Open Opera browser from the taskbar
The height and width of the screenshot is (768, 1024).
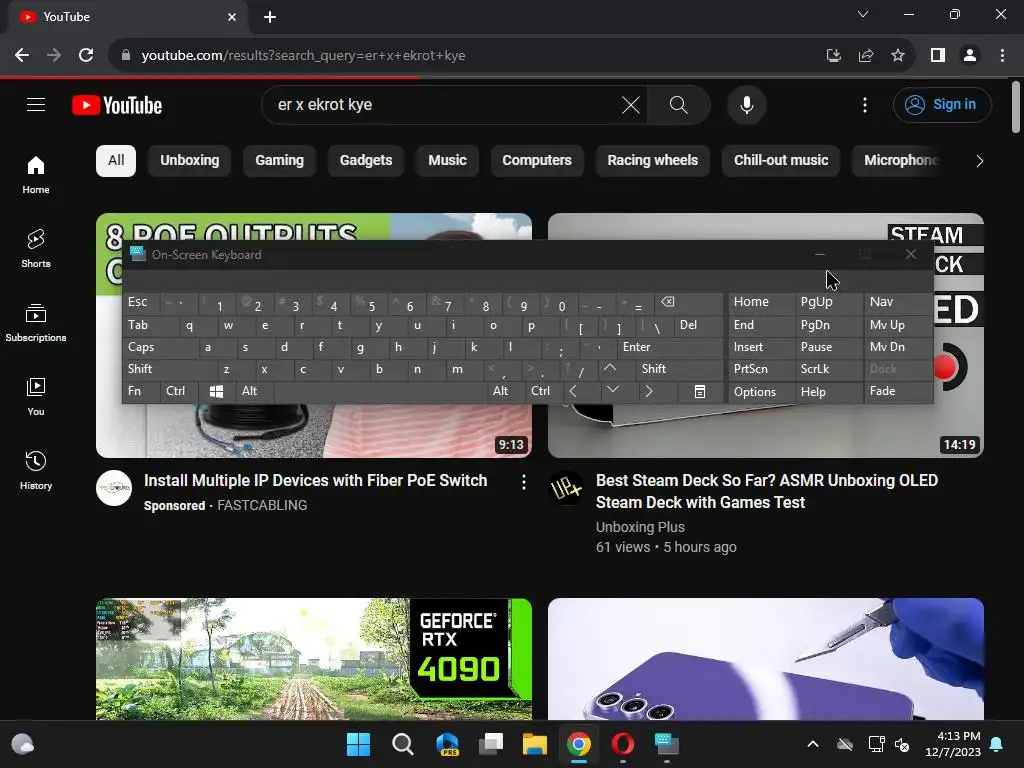[622, 744]
